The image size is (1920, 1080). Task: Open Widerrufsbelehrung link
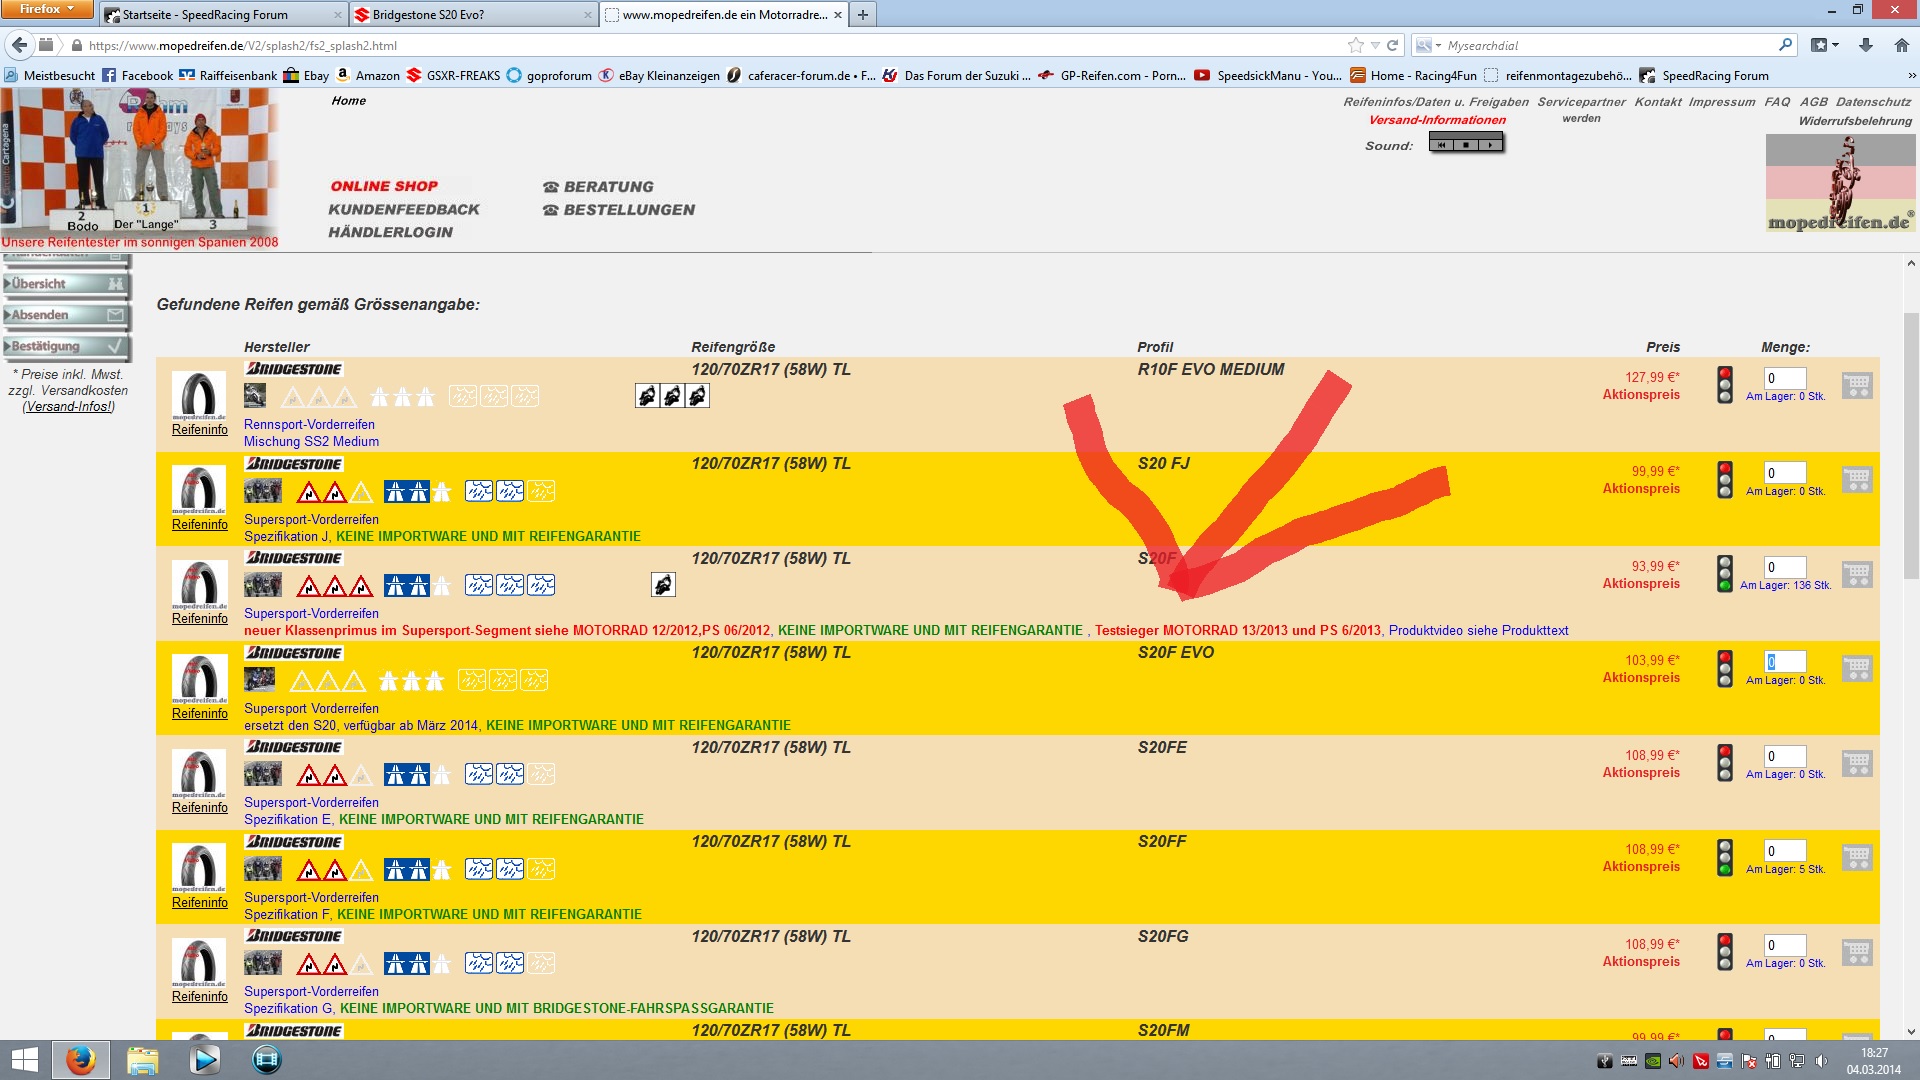1855,121
